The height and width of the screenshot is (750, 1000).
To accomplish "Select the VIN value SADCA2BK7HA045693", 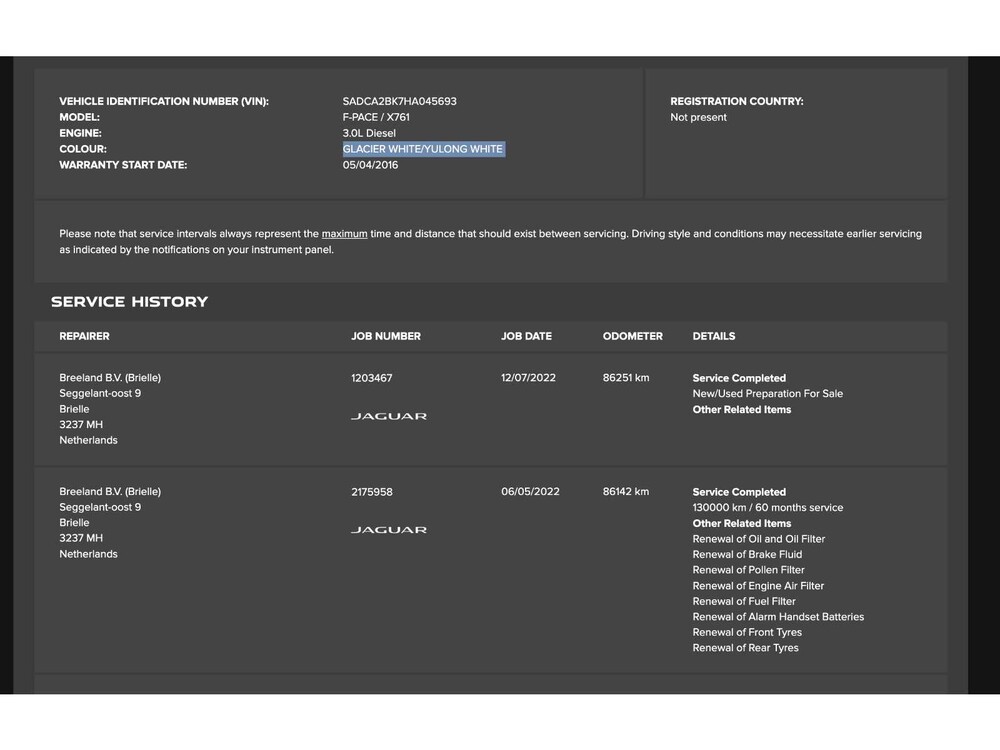I will [399, 101].
